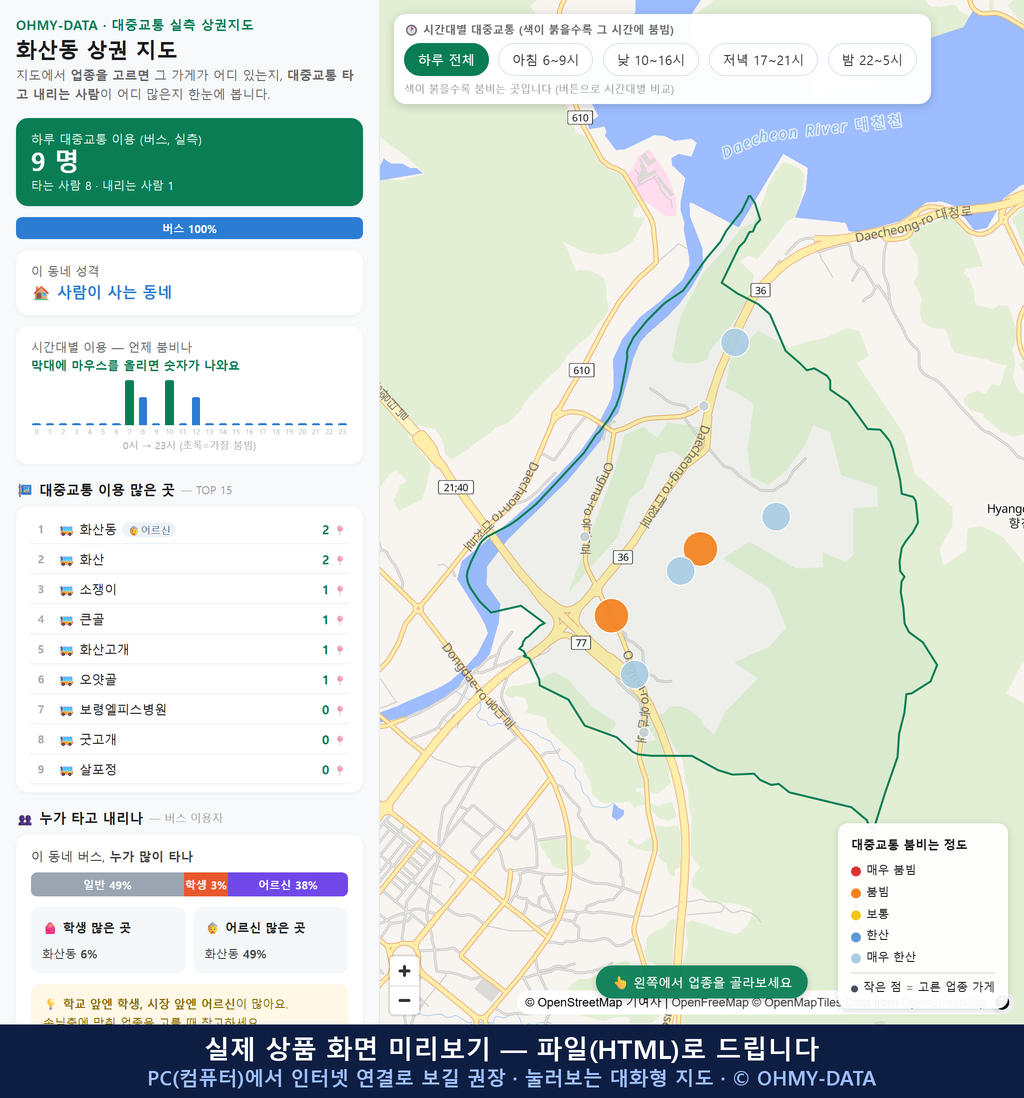
Task: Click the blue bar at hour 12
Action: (196, 411)
